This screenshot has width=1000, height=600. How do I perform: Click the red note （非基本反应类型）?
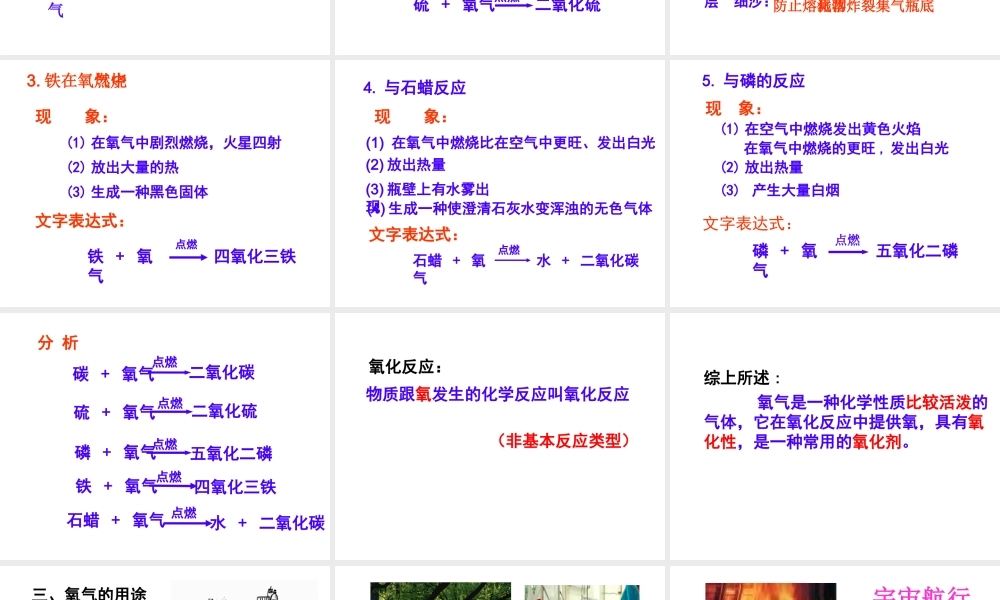(x=564, y=441)
